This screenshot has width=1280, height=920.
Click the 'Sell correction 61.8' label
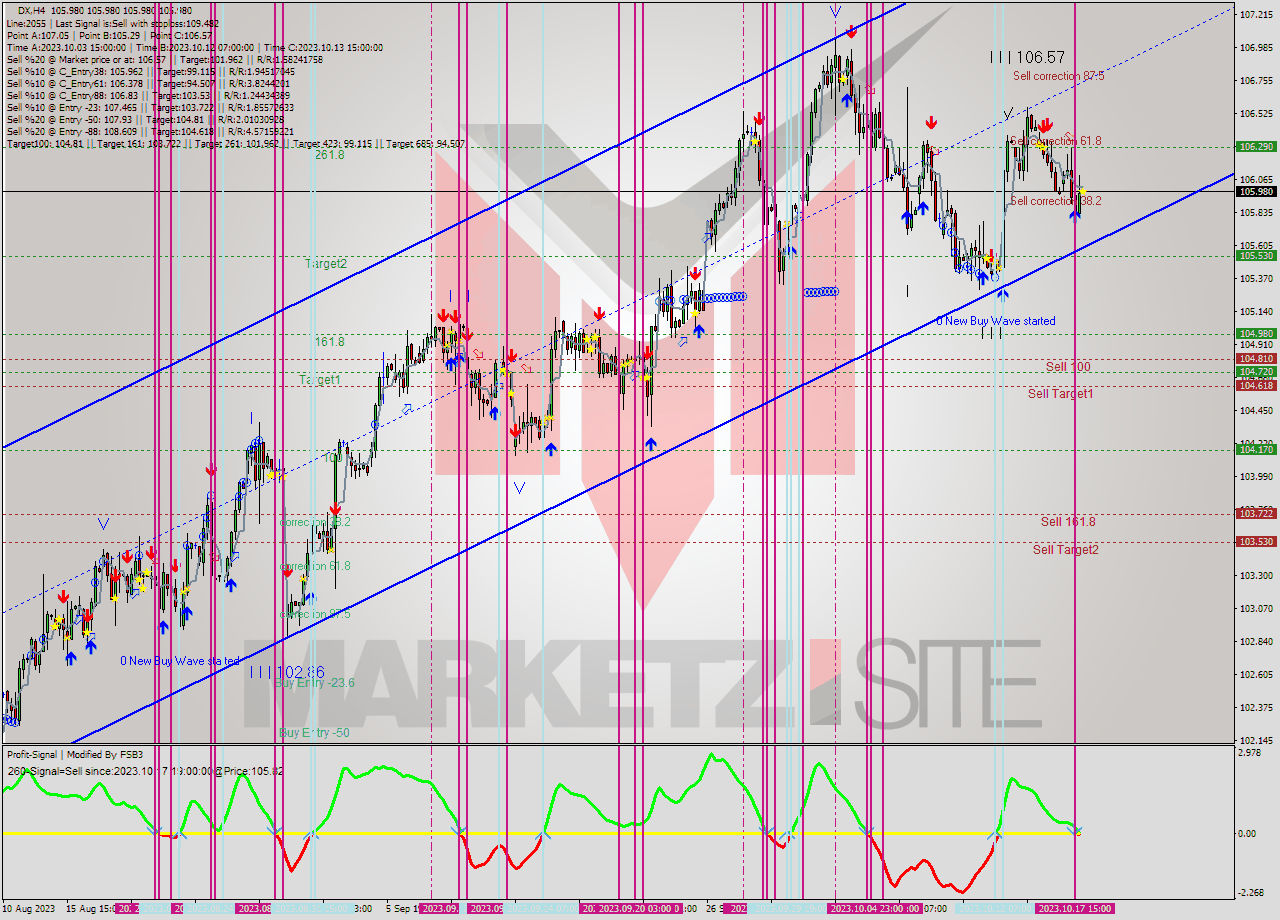coord(1056,141)
